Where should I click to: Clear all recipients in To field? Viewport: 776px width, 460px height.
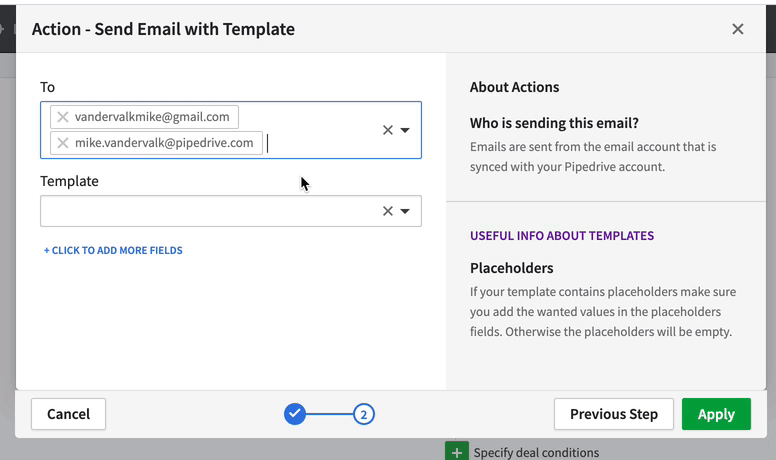[x=388, y=130]
